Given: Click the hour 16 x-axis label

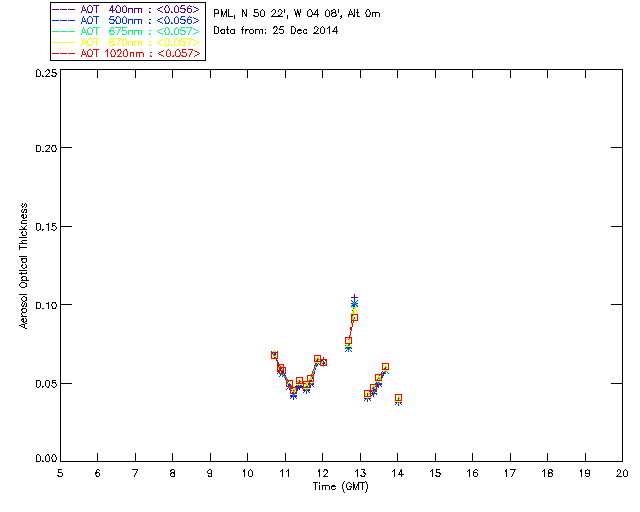Looking at the screenshot, I should tap(473, 473).
